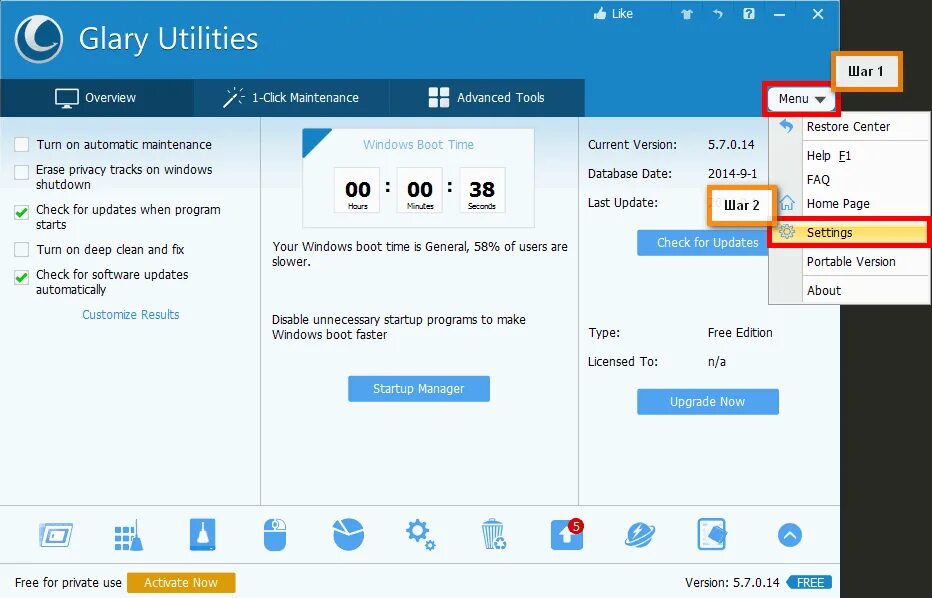Open the File Shredder eraser icon
Image resolution: width=932 pixels, height=598 pixels.
point(711,534)
